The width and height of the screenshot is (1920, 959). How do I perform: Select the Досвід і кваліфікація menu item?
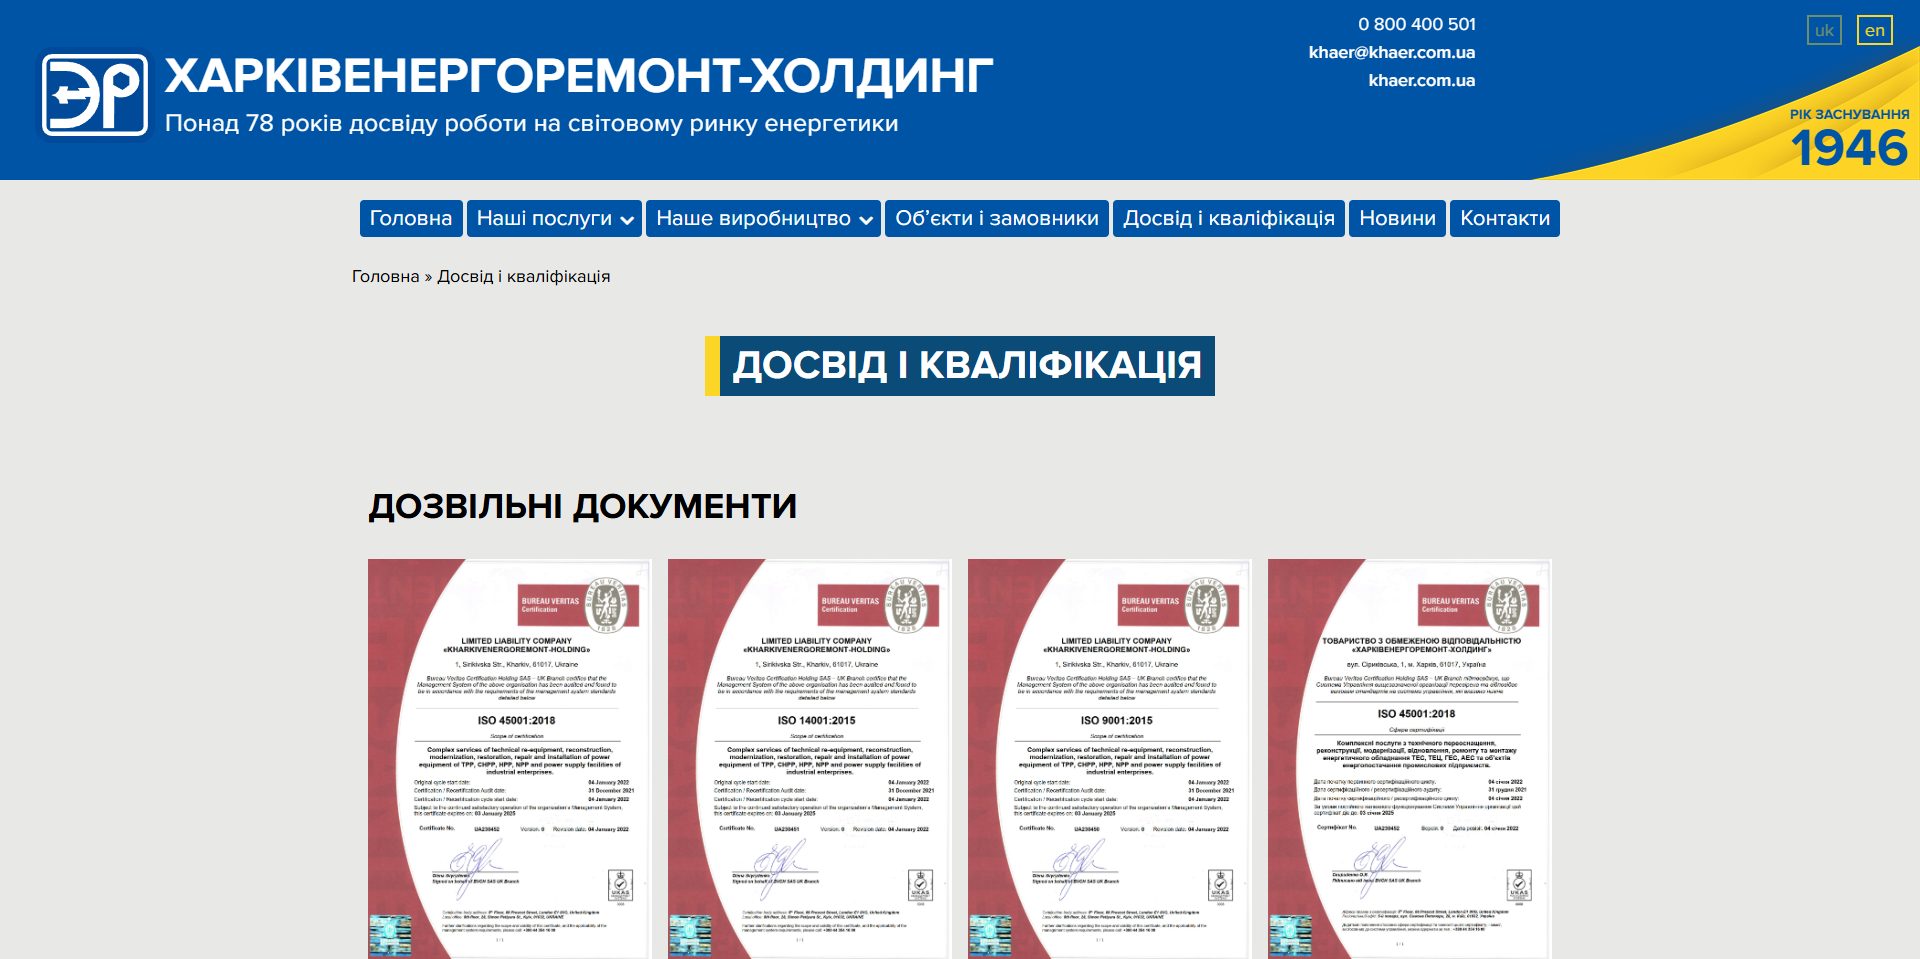click(1229, 218)
